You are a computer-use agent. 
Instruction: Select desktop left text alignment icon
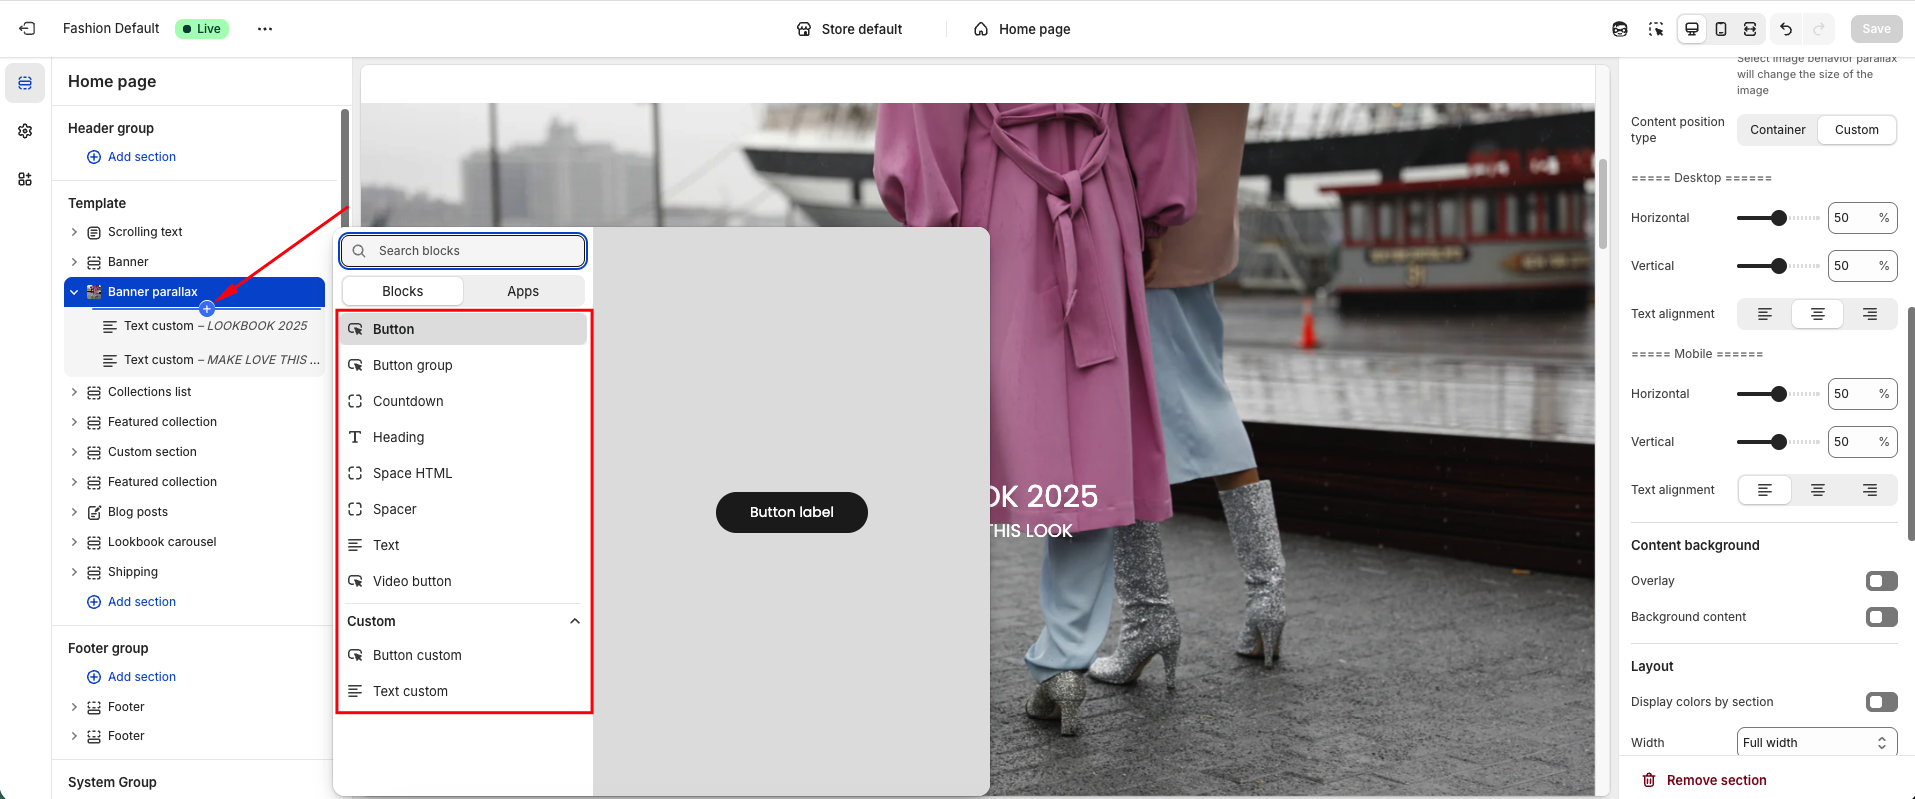[x=1765, y=314]
